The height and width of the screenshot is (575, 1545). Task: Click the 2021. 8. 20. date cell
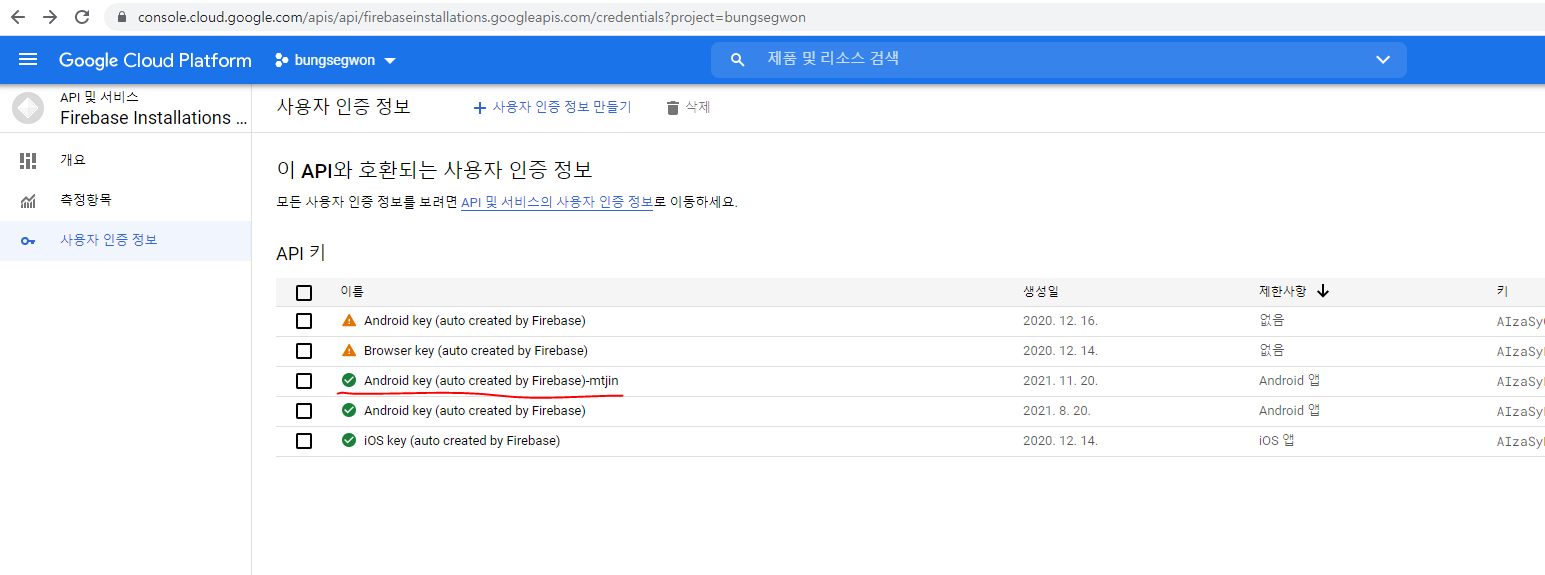1057,411
